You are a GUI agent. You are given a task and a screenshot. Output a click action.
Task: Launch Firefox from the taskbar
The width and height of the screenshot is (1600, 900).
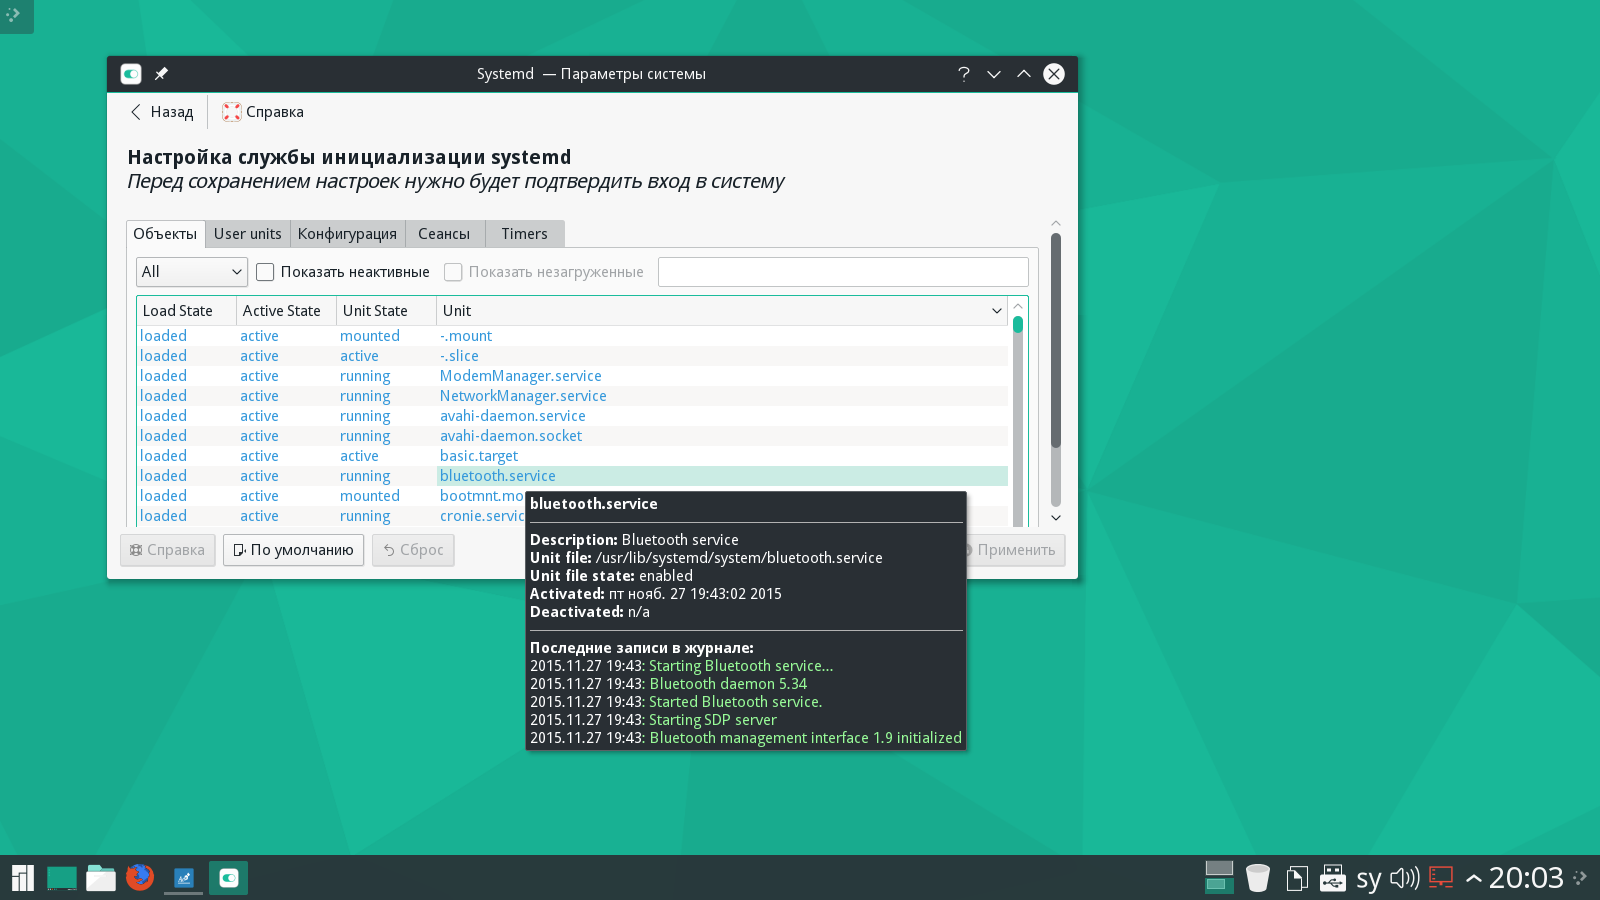(140, 878)
